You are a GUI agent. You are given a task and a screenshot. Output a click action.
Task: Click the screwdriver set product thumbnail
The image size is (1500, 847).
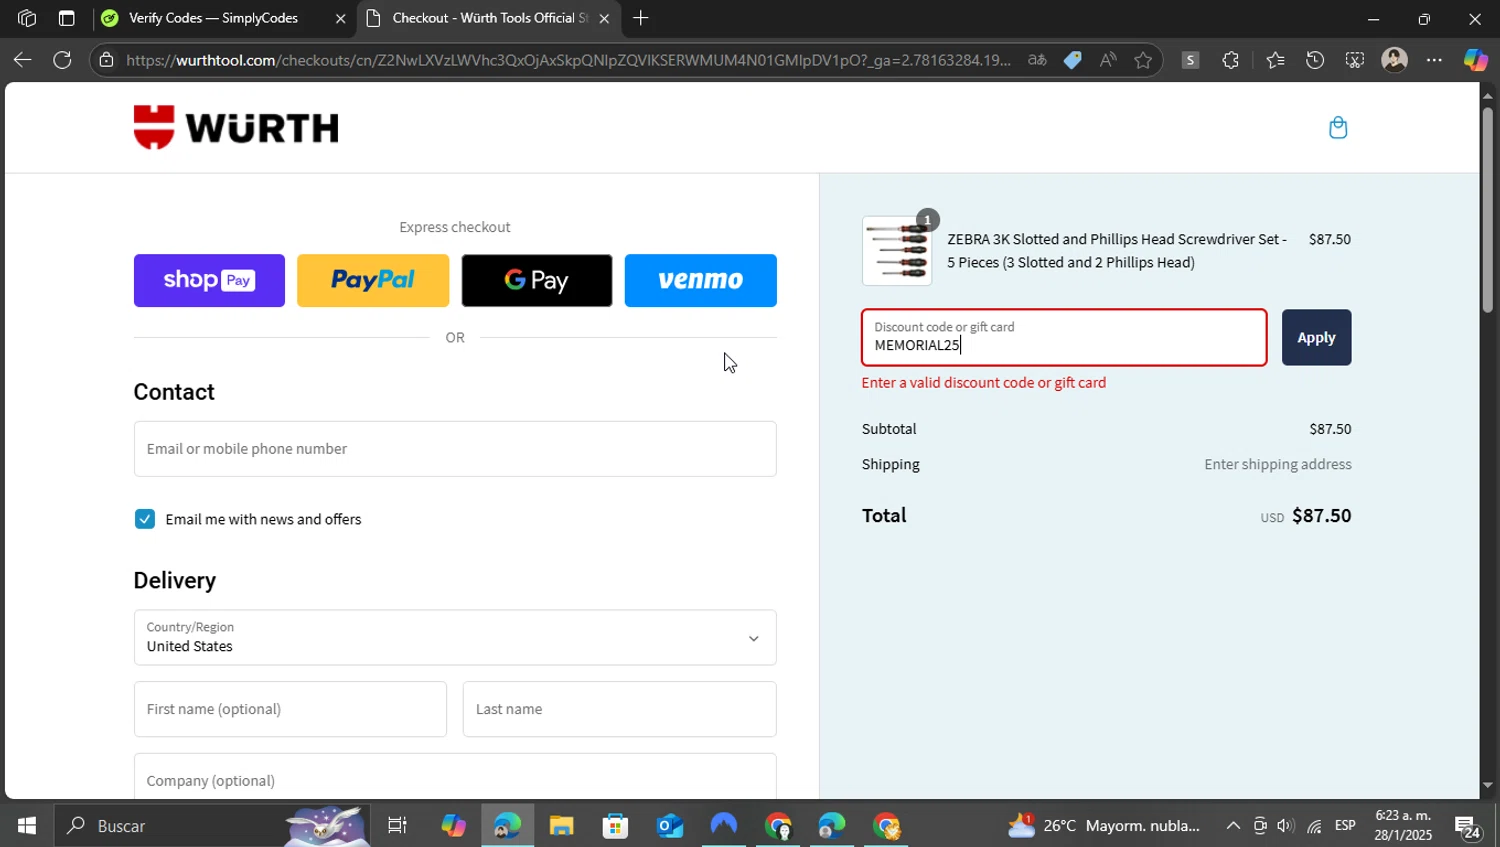[x=897, y=251]
